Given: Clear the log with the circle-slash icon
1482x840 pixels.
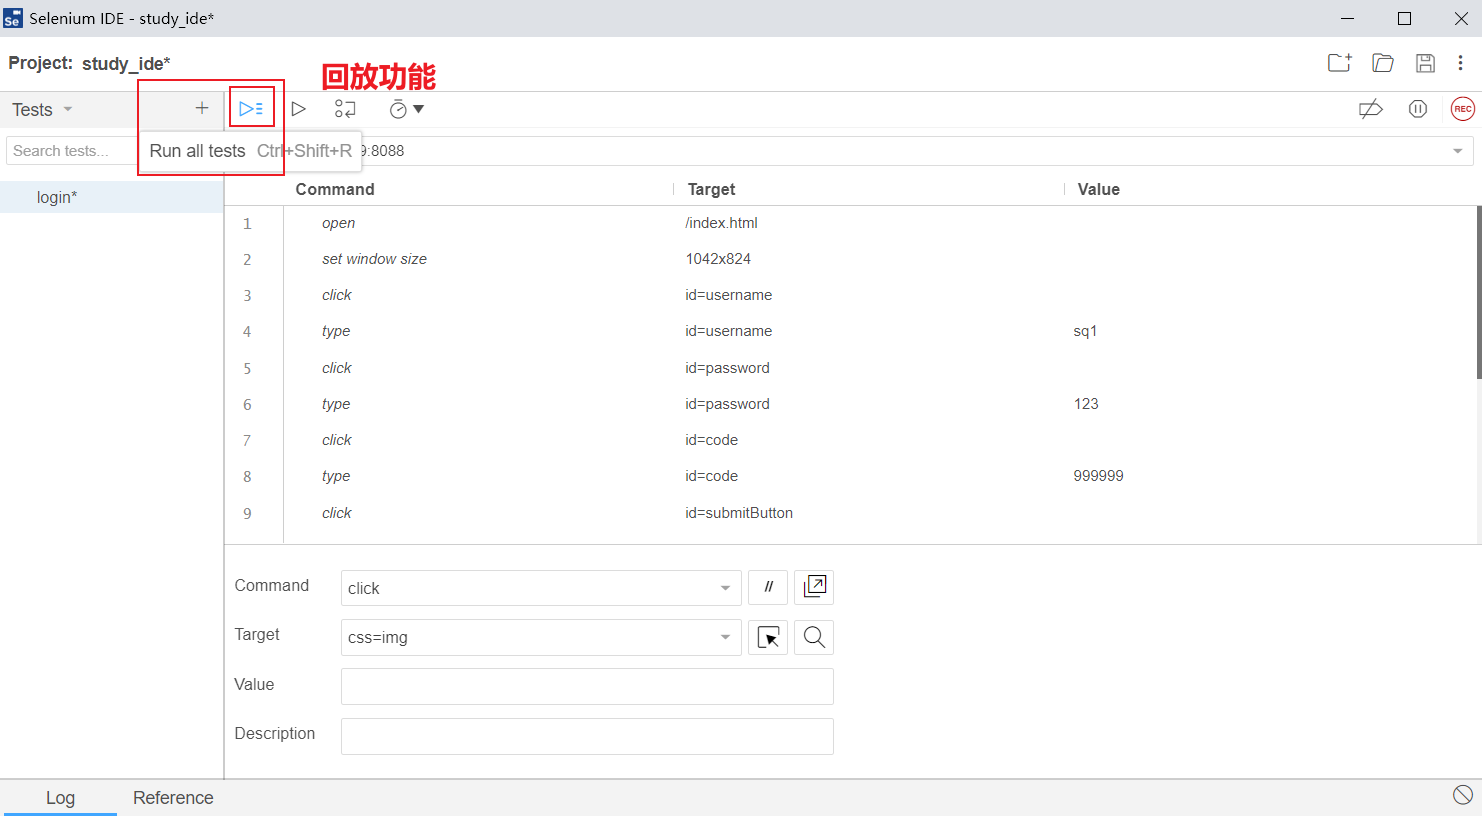Looking at the screenshot, I should point(1463,795).
